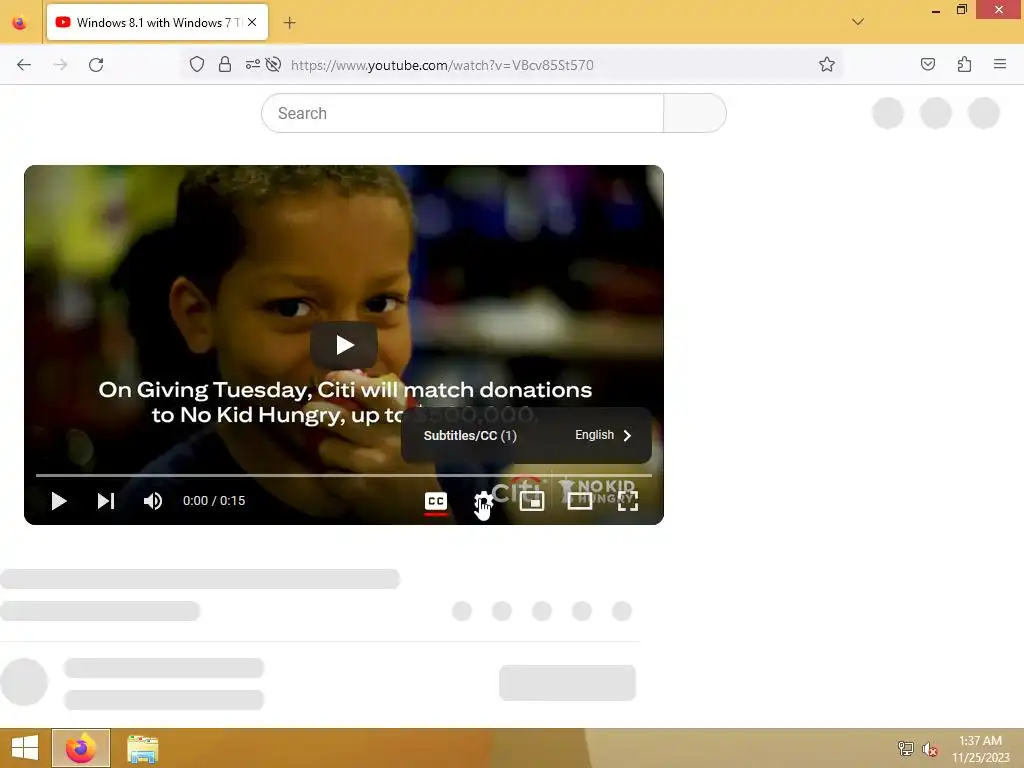
Task: Save page to Pocket
Action: [x=928, y=65]
